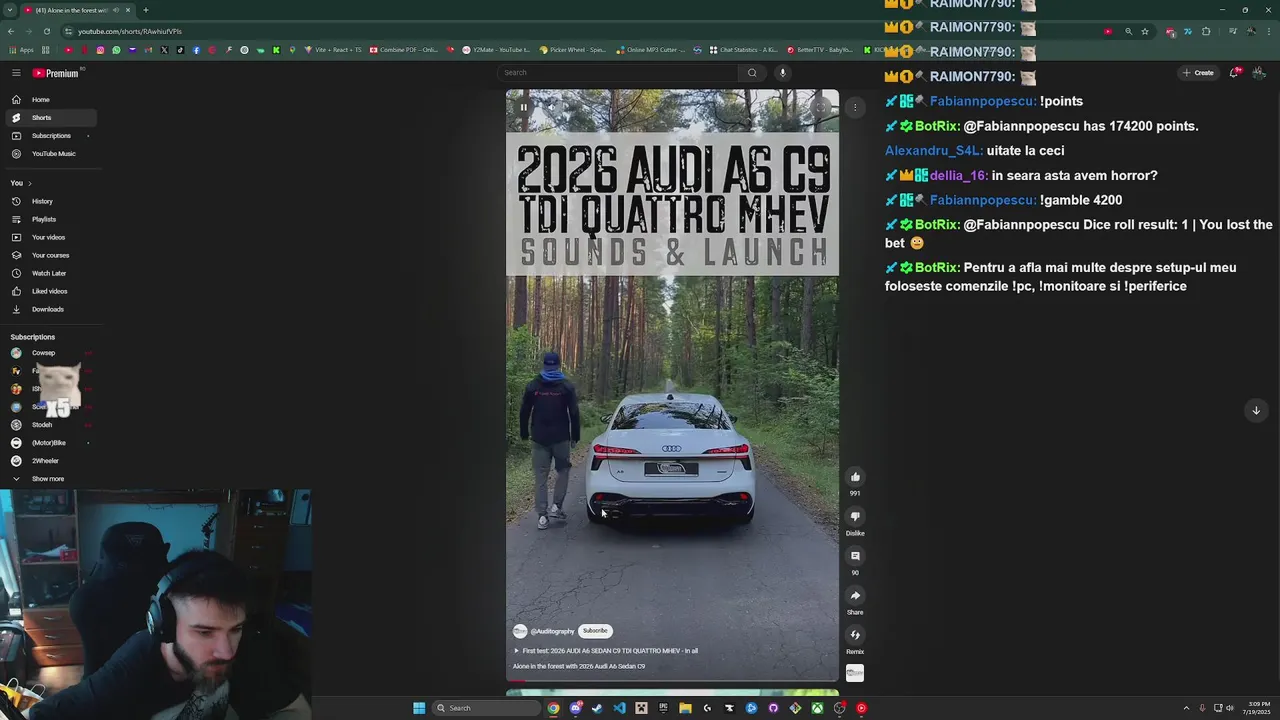This screenshot has width=1280, height=720.
Task: Open the sound thumbnail under Remix
Action: (x=855, y=674)
